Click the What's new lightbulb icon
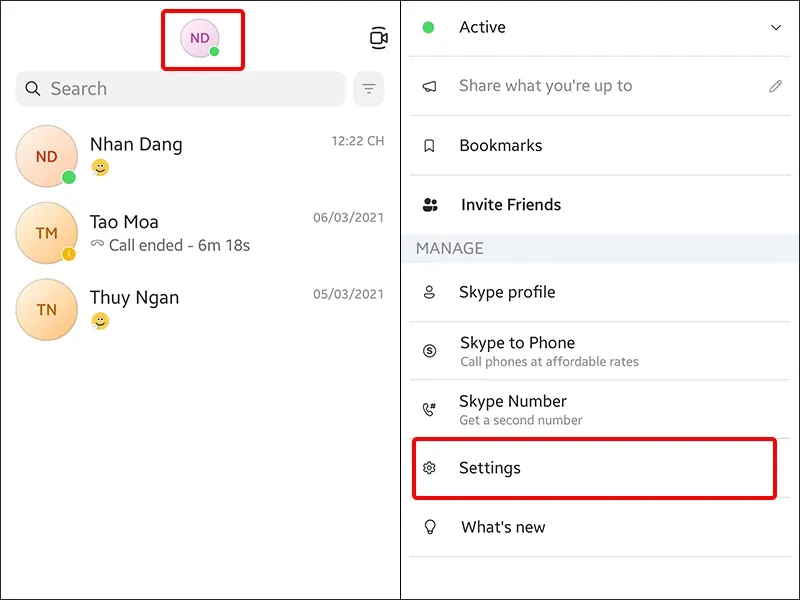This screenshot has width=800, height=600. [430, 527]
